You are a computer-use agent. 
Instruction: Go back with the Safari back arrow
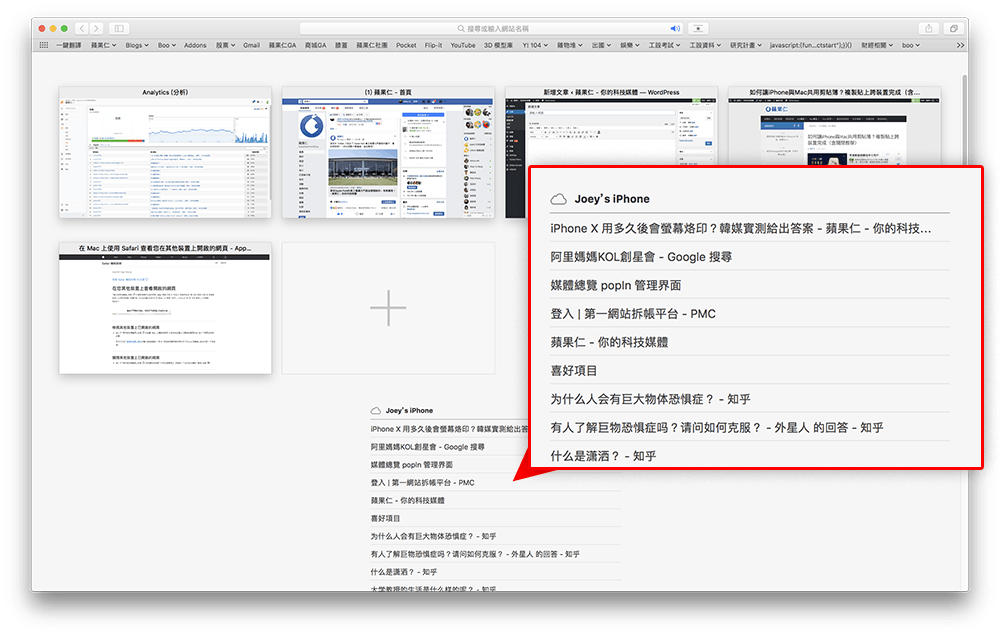(82, 28)
